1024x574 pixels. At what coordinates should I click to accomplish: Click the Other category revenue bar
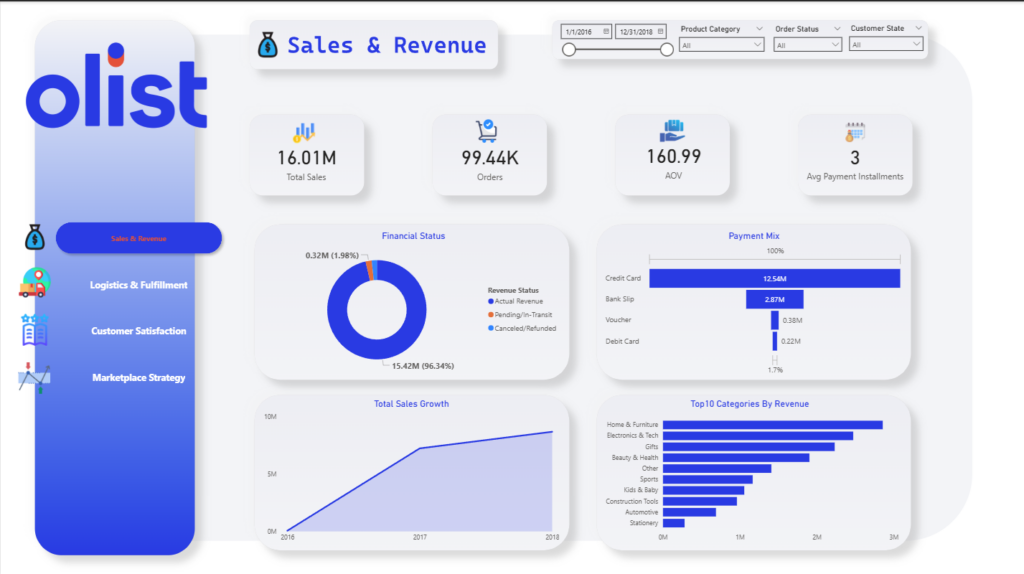[717, 469]
